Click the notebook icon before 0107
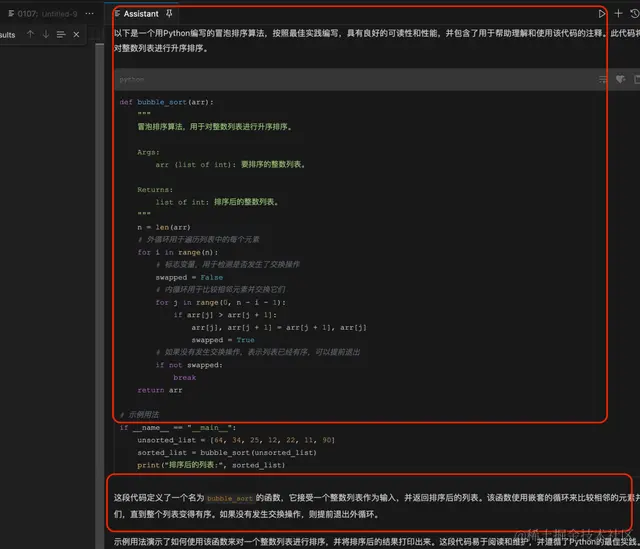Viewport: 640px width, 549px height. pos(11,14)
